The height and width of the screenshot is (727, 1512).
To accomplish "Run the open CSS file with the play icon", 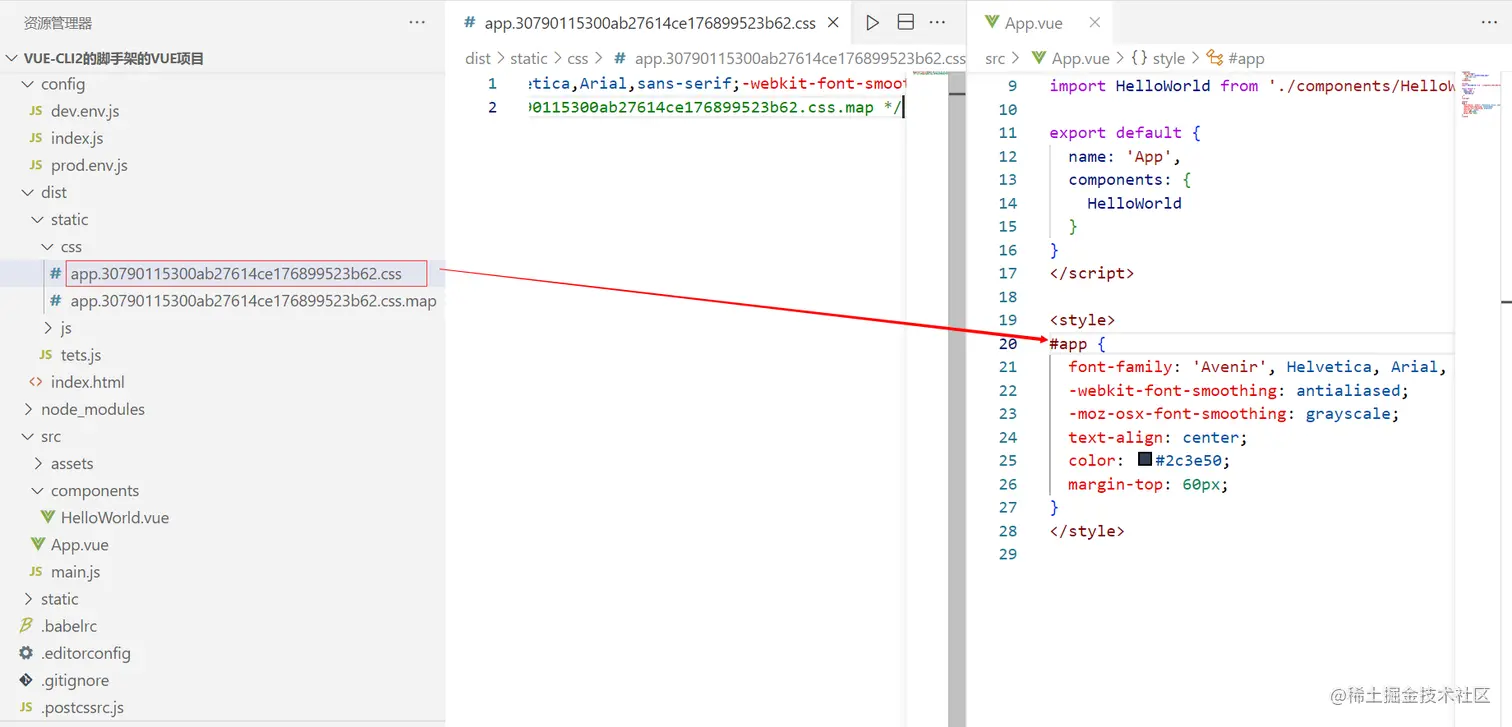I will [873, 22].
